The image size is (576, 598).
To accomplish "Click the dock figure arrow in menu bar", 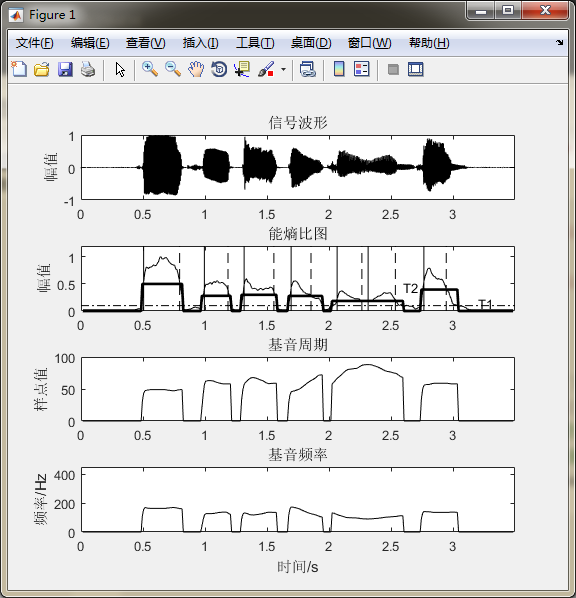I will 559,42.
